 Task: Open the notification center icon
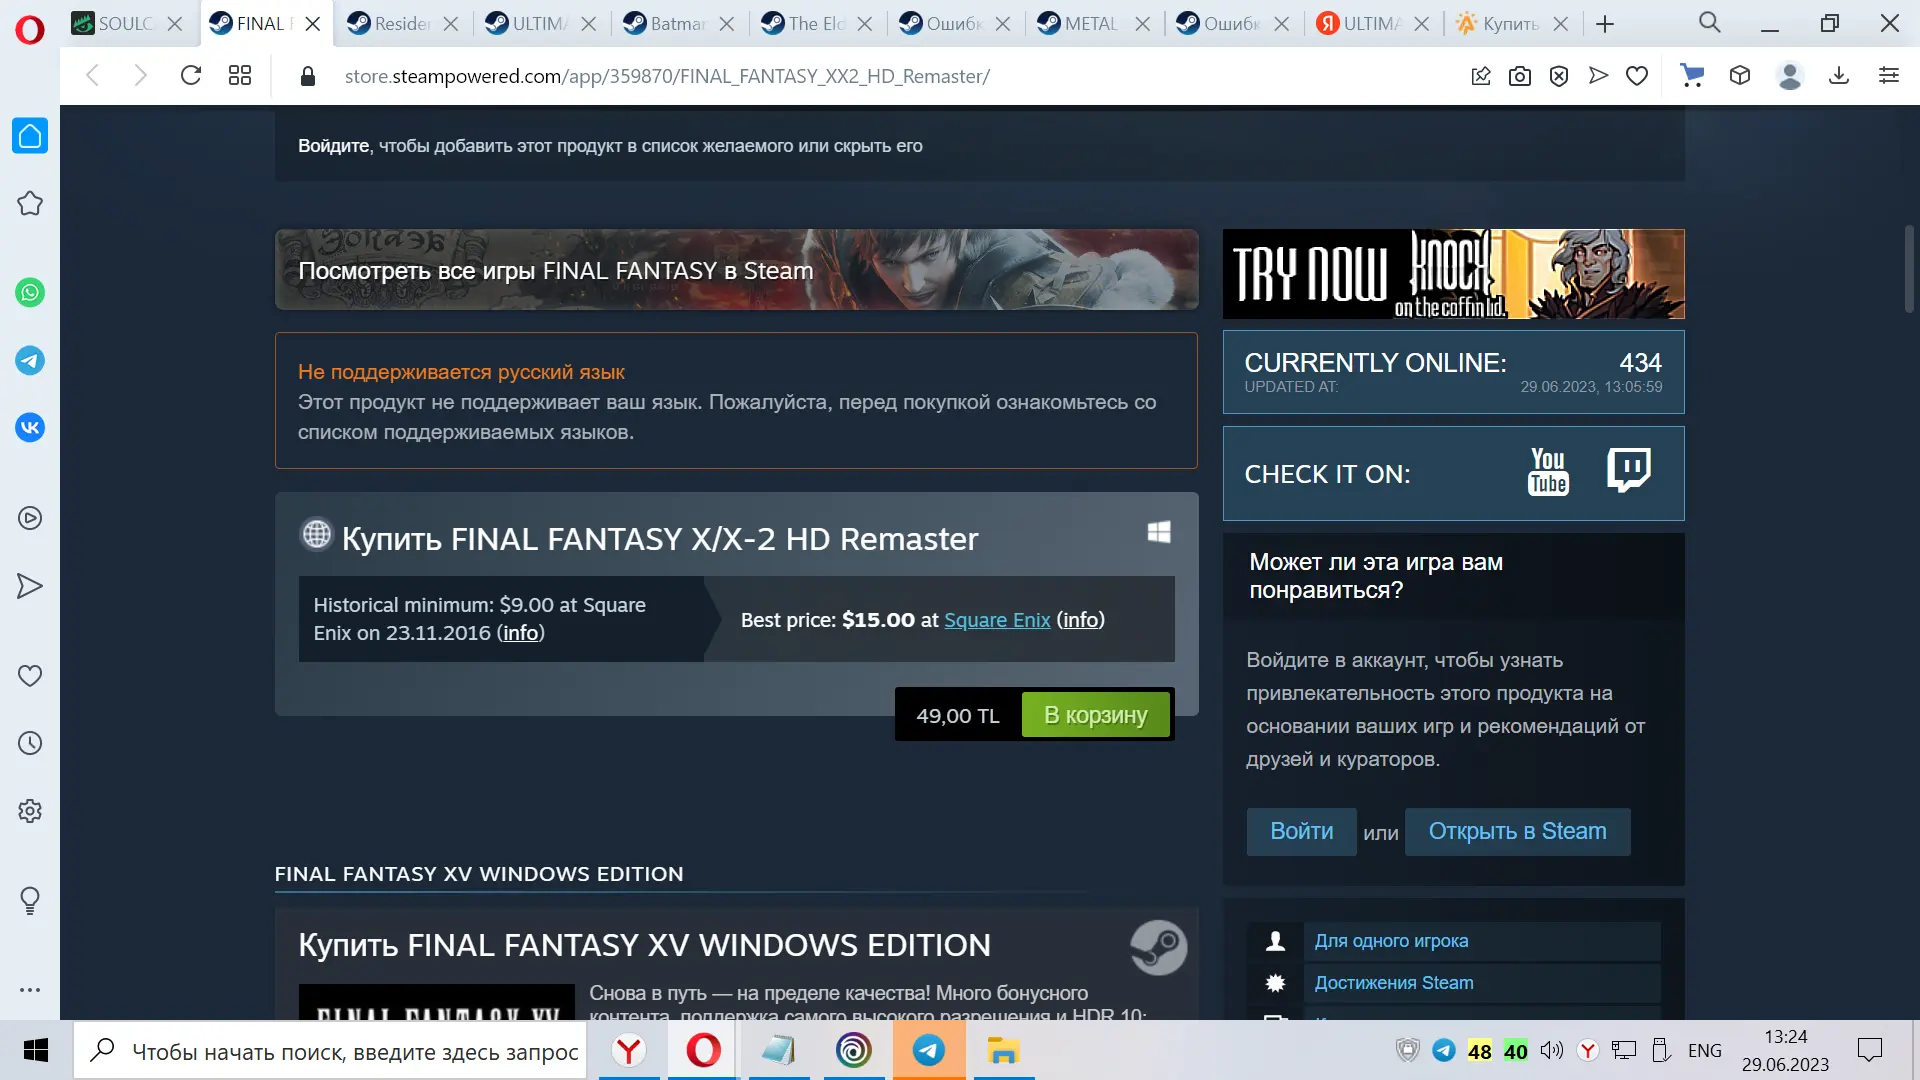click(1869, 1050)
